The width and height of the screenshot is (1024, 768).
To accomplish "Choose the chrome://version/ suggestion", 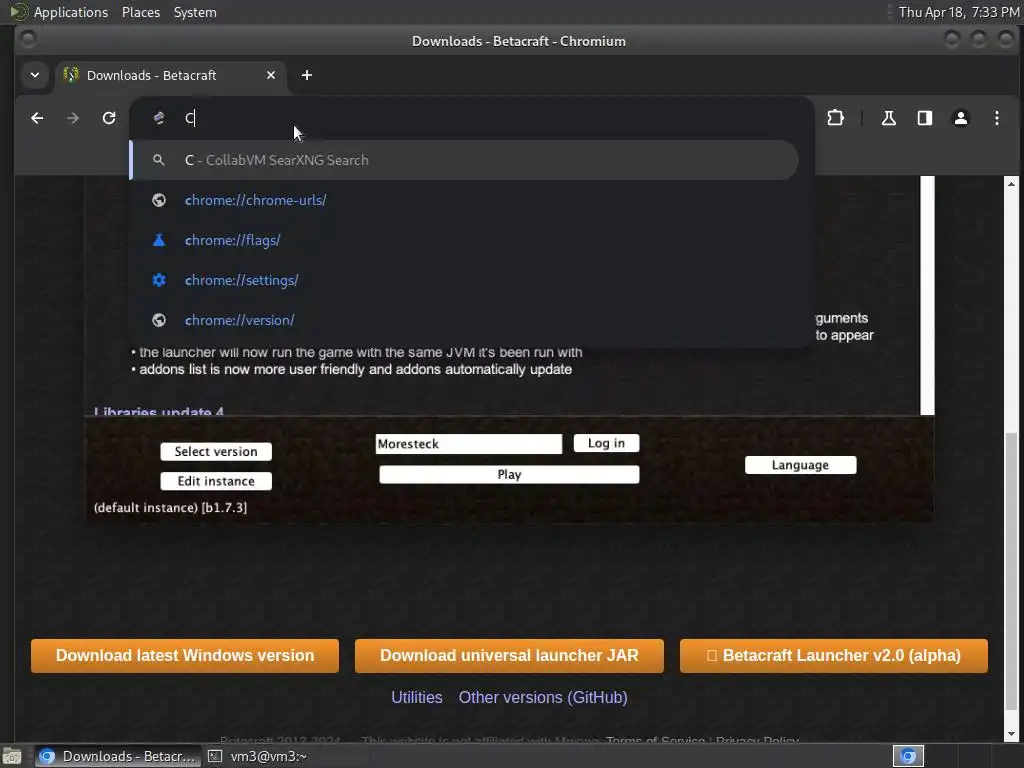I will point(464,320).
